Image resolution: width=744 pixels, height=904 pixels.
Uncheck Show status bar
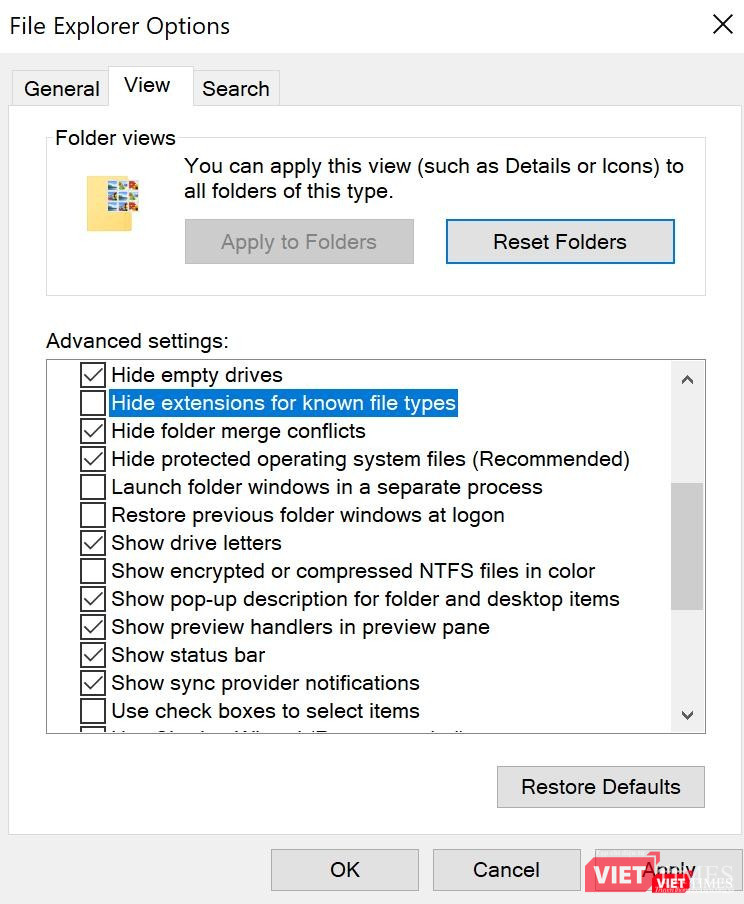point(91,654)
